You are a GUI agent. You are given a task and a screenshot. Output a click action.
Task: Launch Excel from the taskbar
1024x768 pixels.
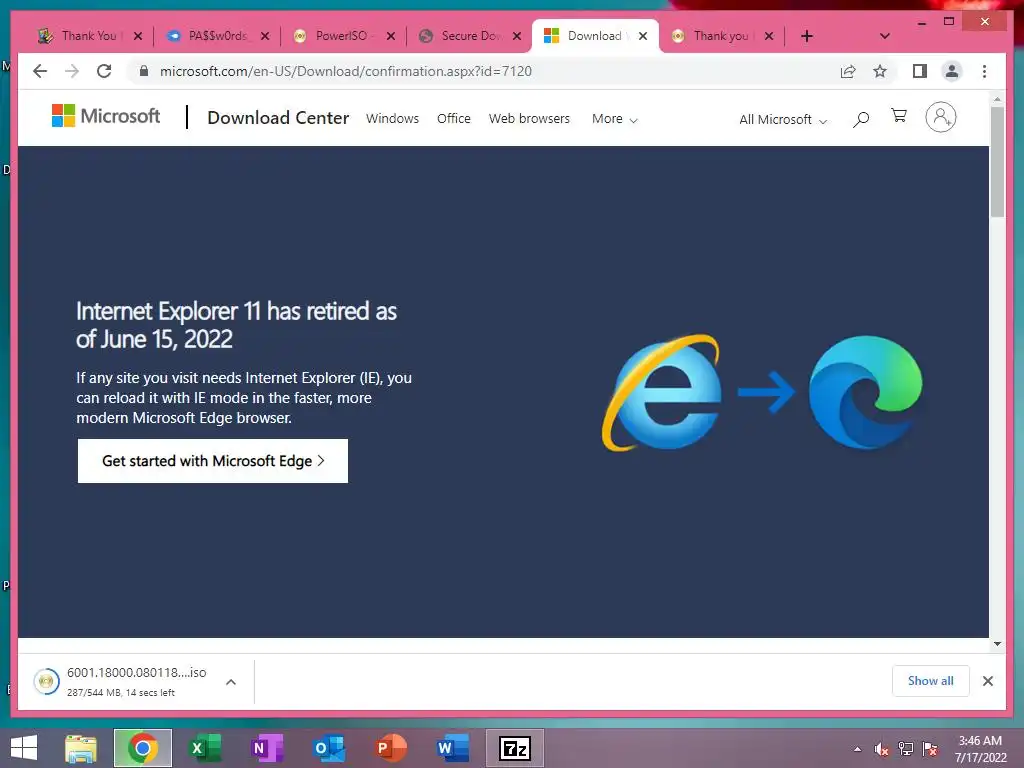204,748
